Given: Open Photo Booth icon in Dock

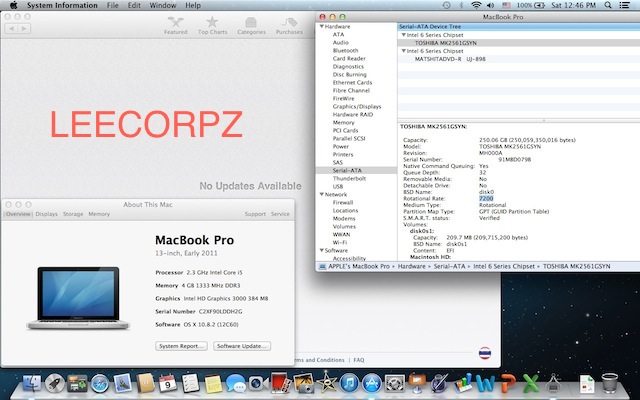Looking at the screenshot, I should pos(280,384).
